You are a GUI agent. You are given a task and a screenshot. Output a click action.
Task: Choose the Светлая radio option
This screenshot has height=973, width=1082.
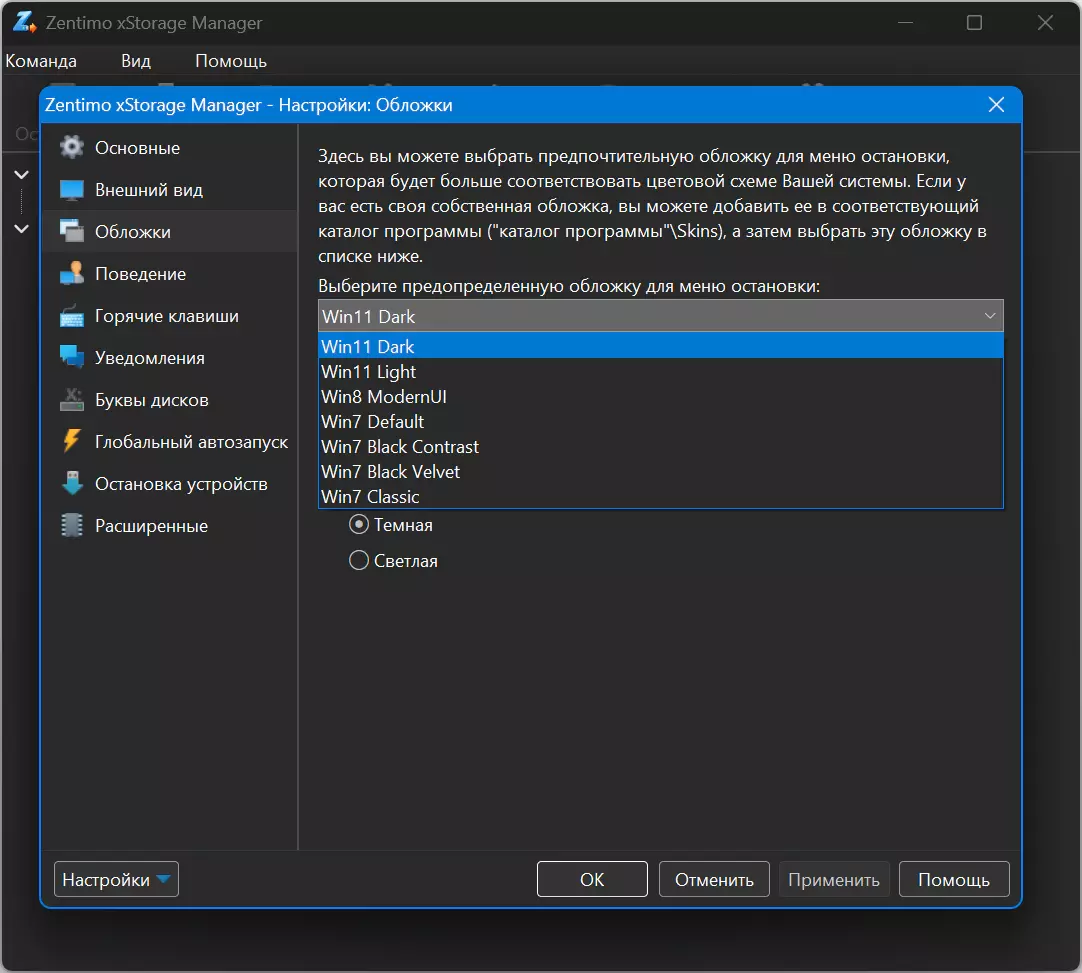[x=359, y=560]
